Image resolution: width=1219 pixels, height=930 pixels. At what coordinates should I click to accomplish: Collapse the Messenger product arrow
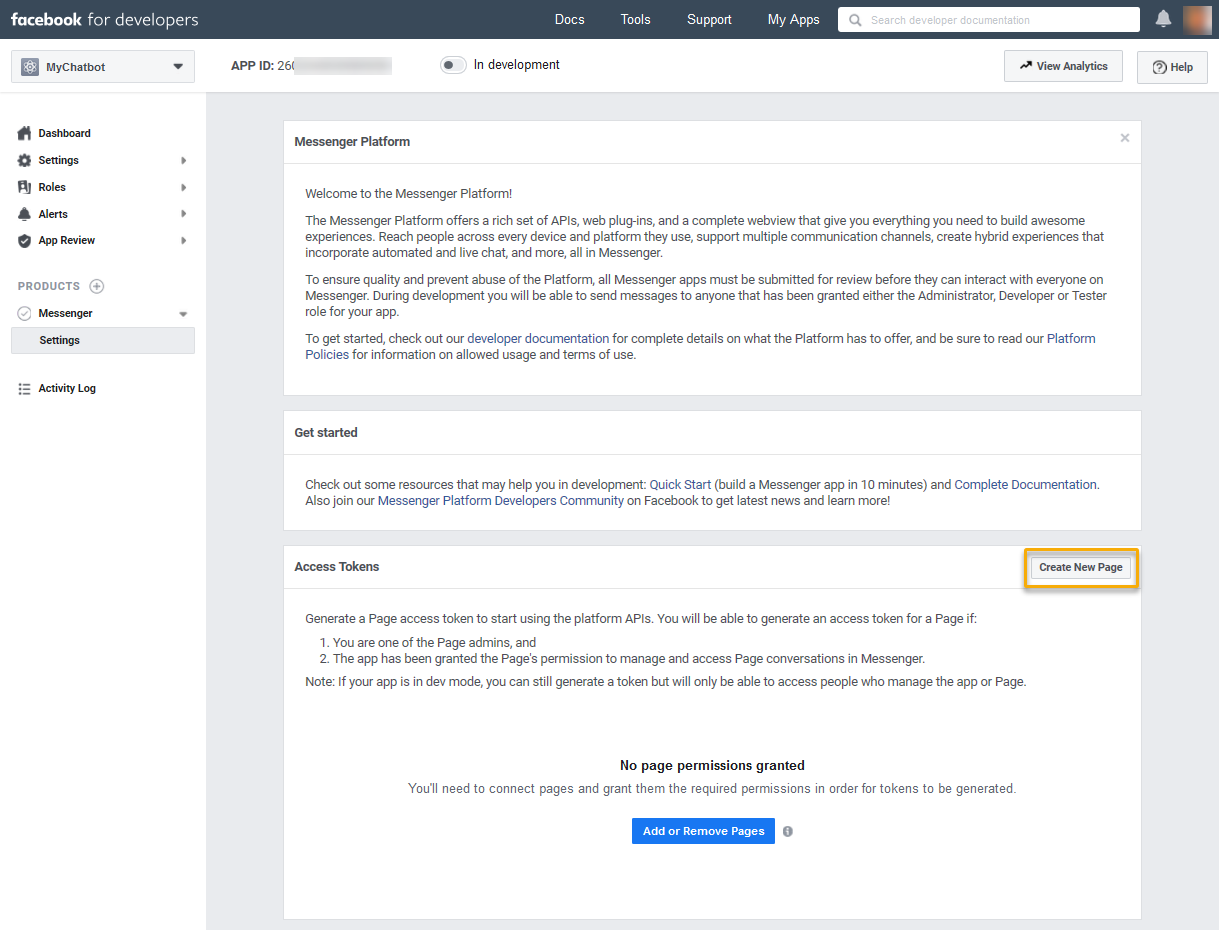(x=183, y=314)
